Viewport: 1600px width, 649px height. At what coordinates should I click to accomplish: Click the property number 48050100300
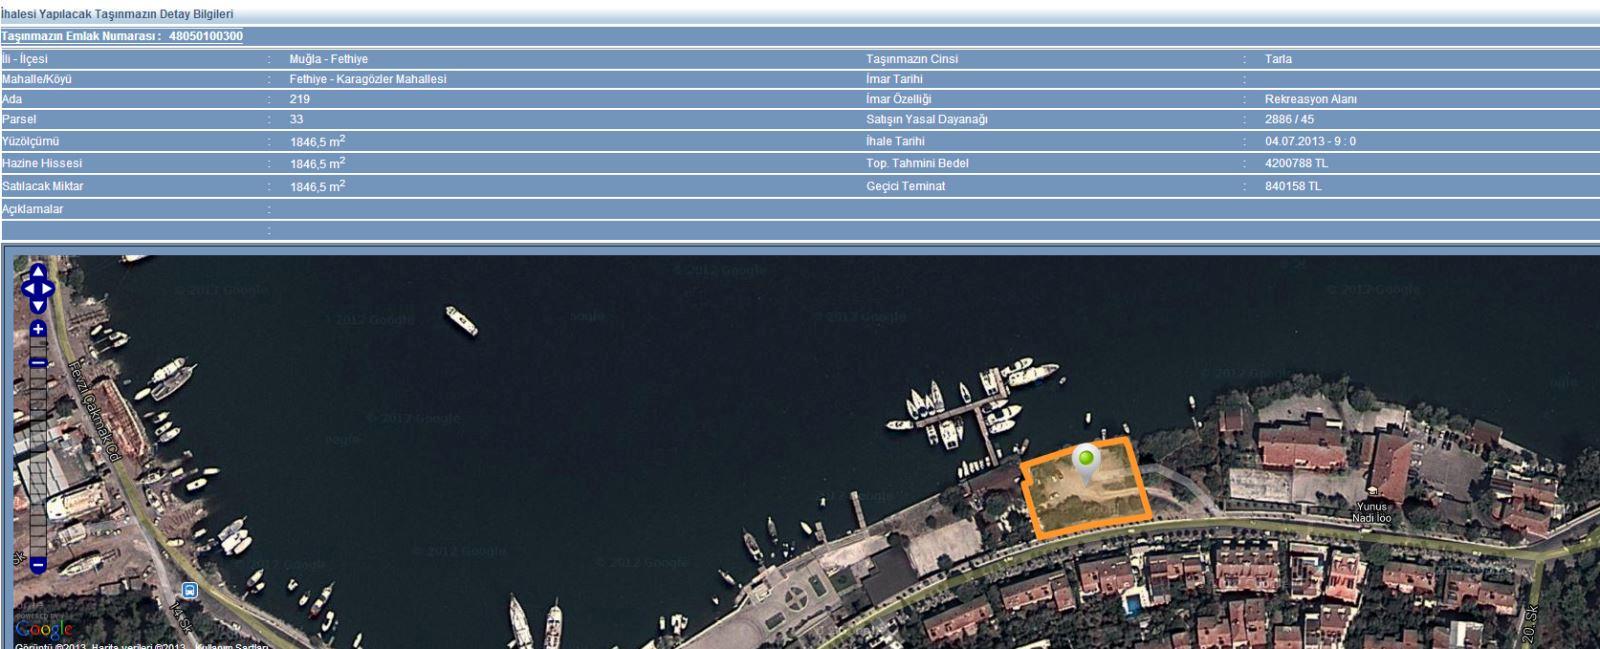[205, 36]
